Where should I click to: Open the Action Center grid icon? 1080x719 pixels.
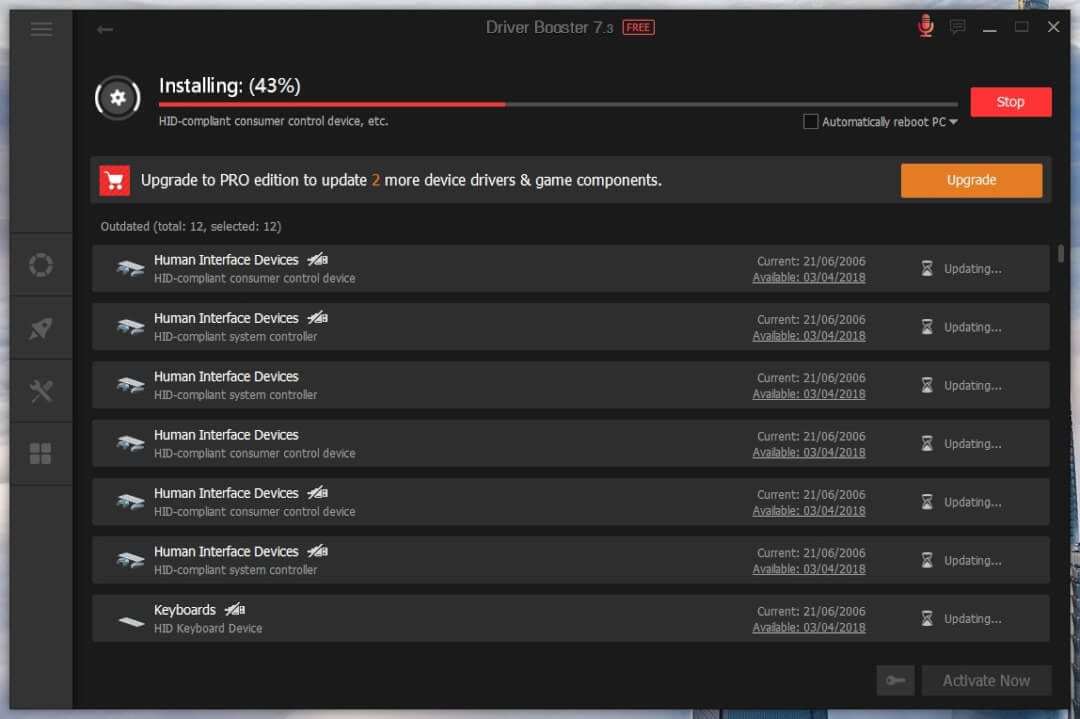41,453
